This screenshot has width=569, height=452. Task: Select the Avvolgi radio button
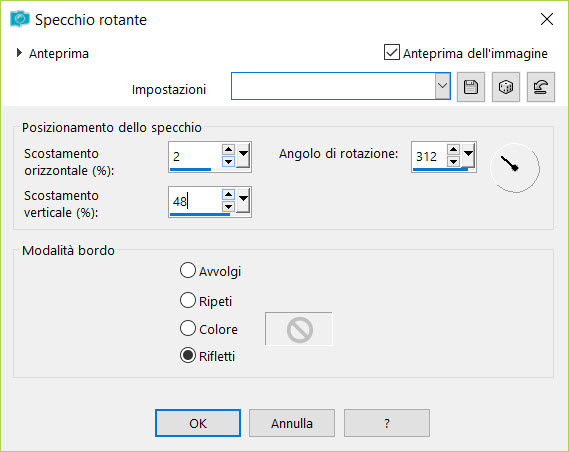(188, 270)
